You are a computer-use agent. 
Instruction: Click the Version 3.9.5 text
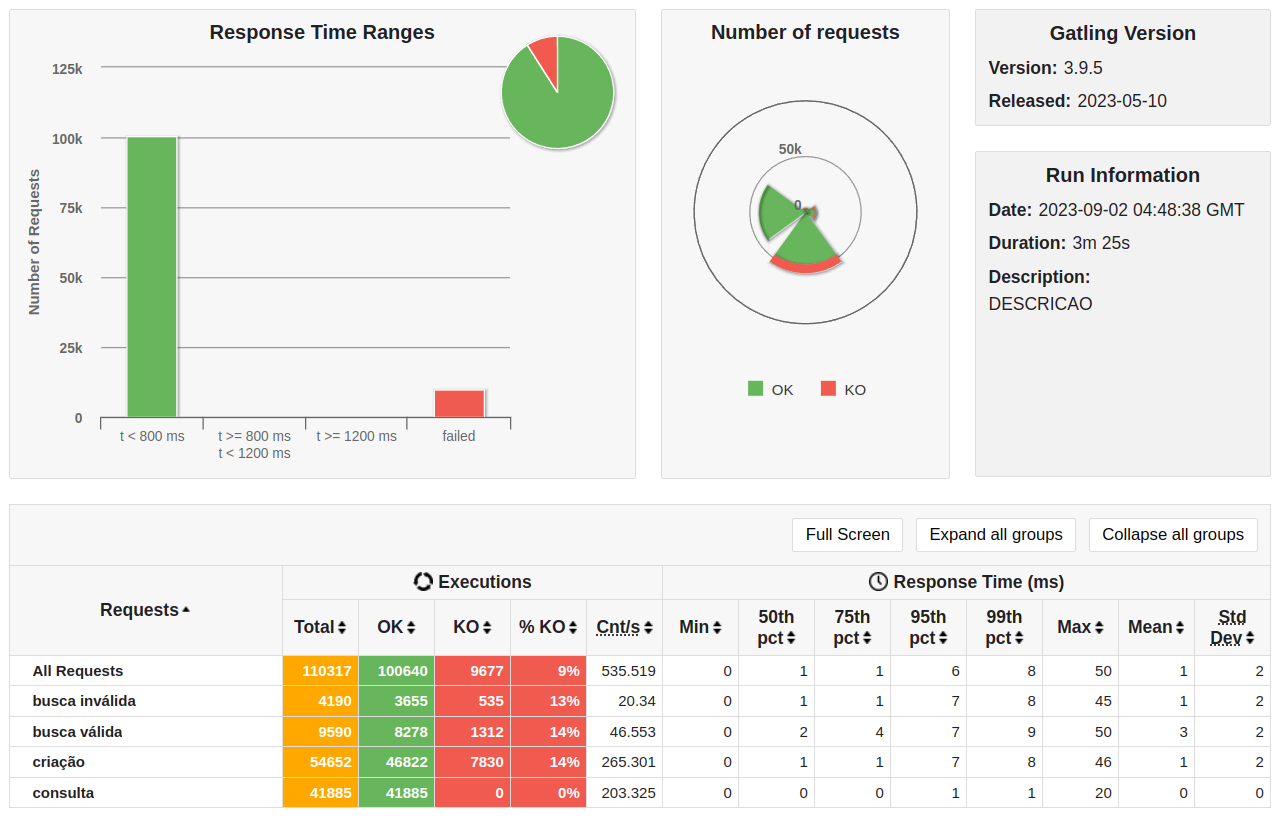click(x=1046, y=68)
